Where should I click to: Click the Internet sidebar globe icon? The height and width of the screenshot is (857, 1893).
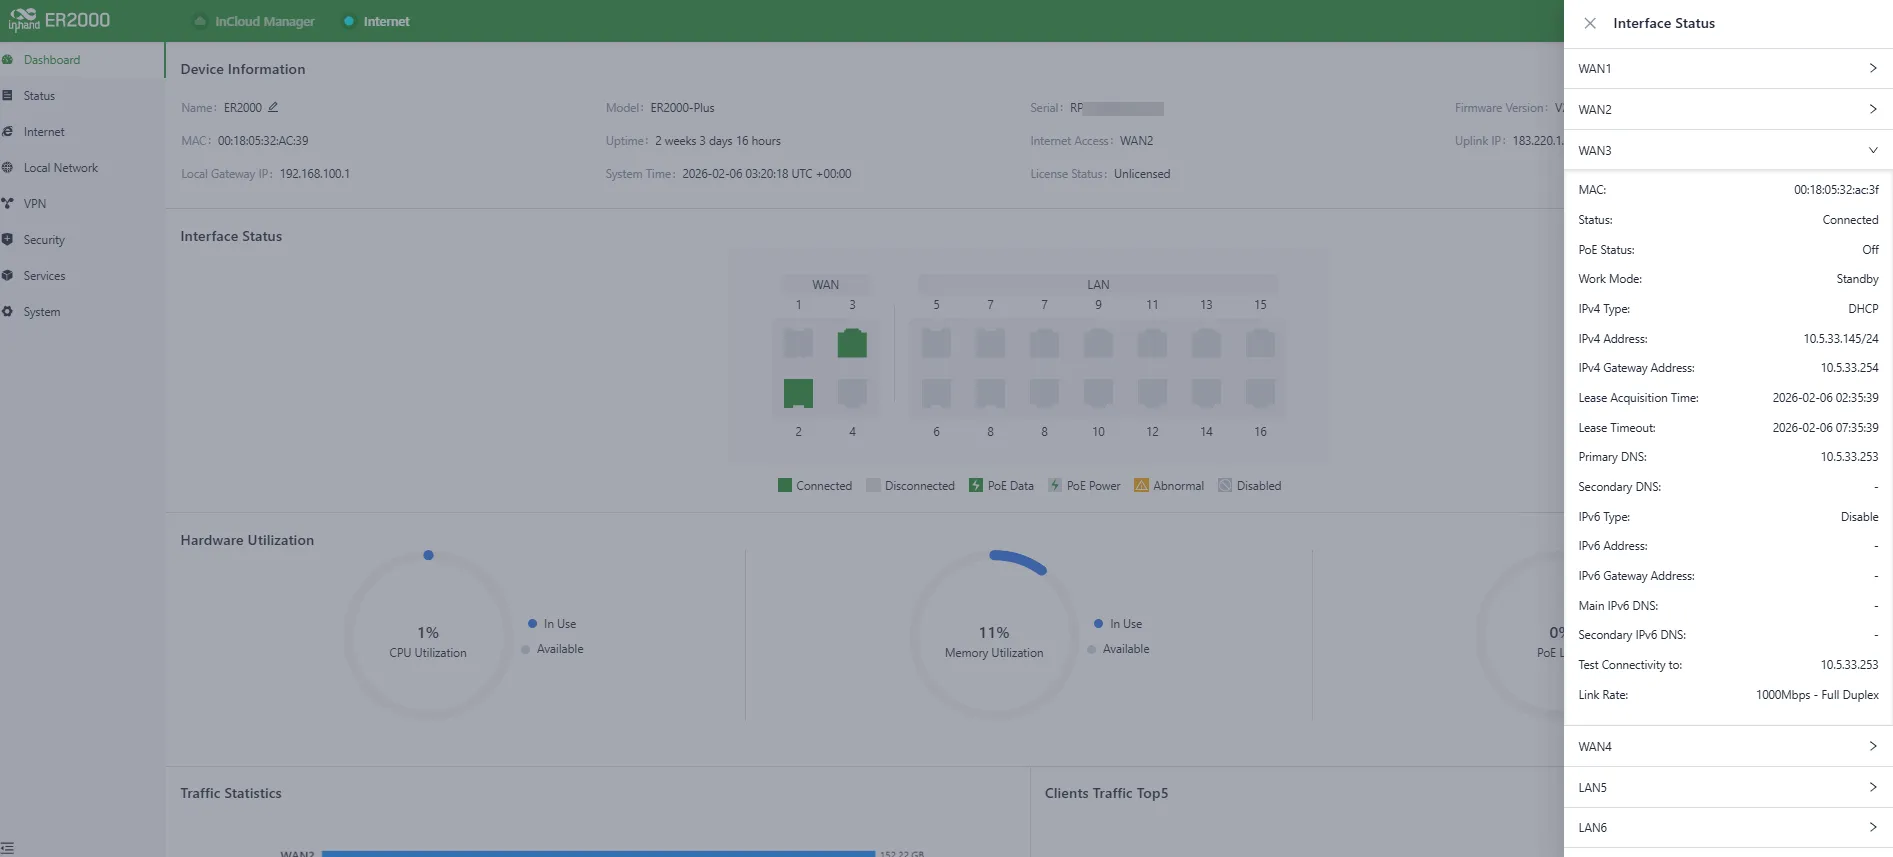(x=8, y=132)
